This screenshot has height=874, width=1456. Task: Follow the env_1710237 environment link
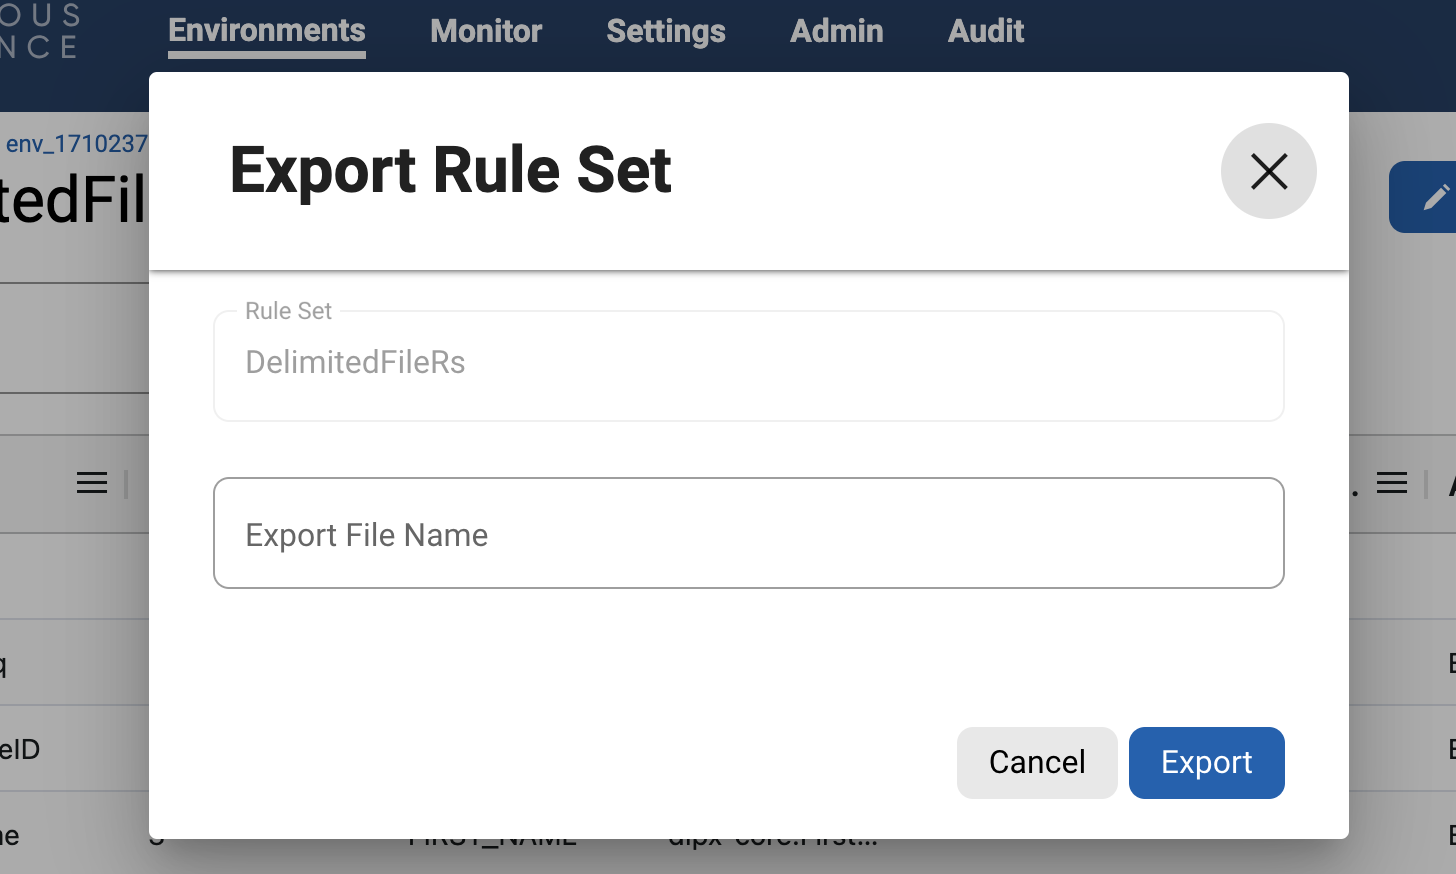[x=75, y=143]
